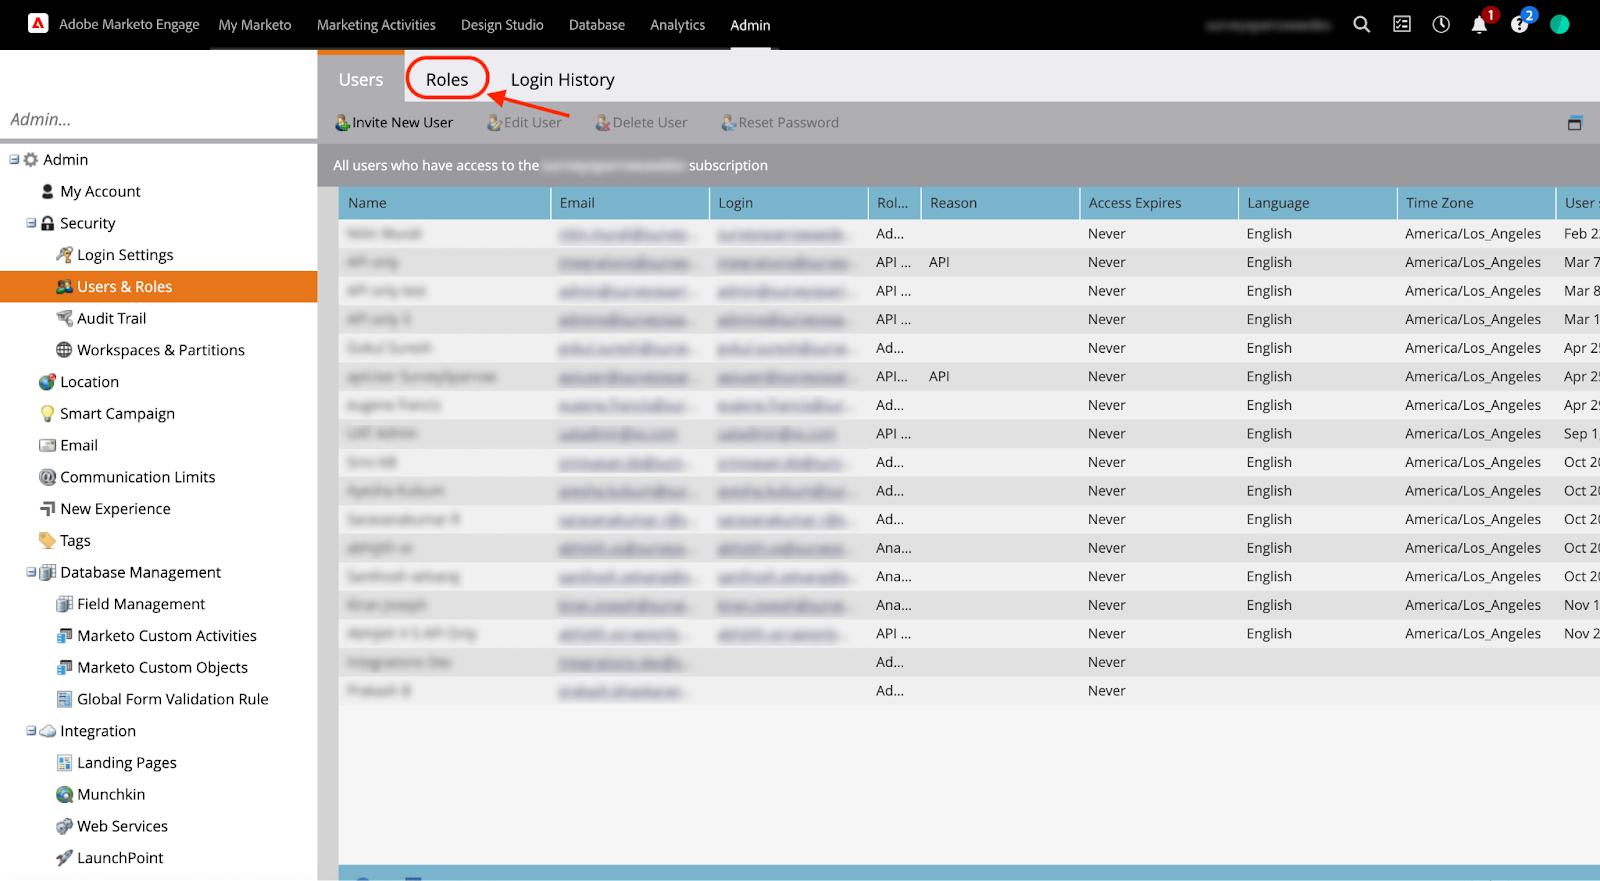Click the Invite New User button
This screenshot has height=881, width=1600.
pyautogui.click(x=394, y=123)
